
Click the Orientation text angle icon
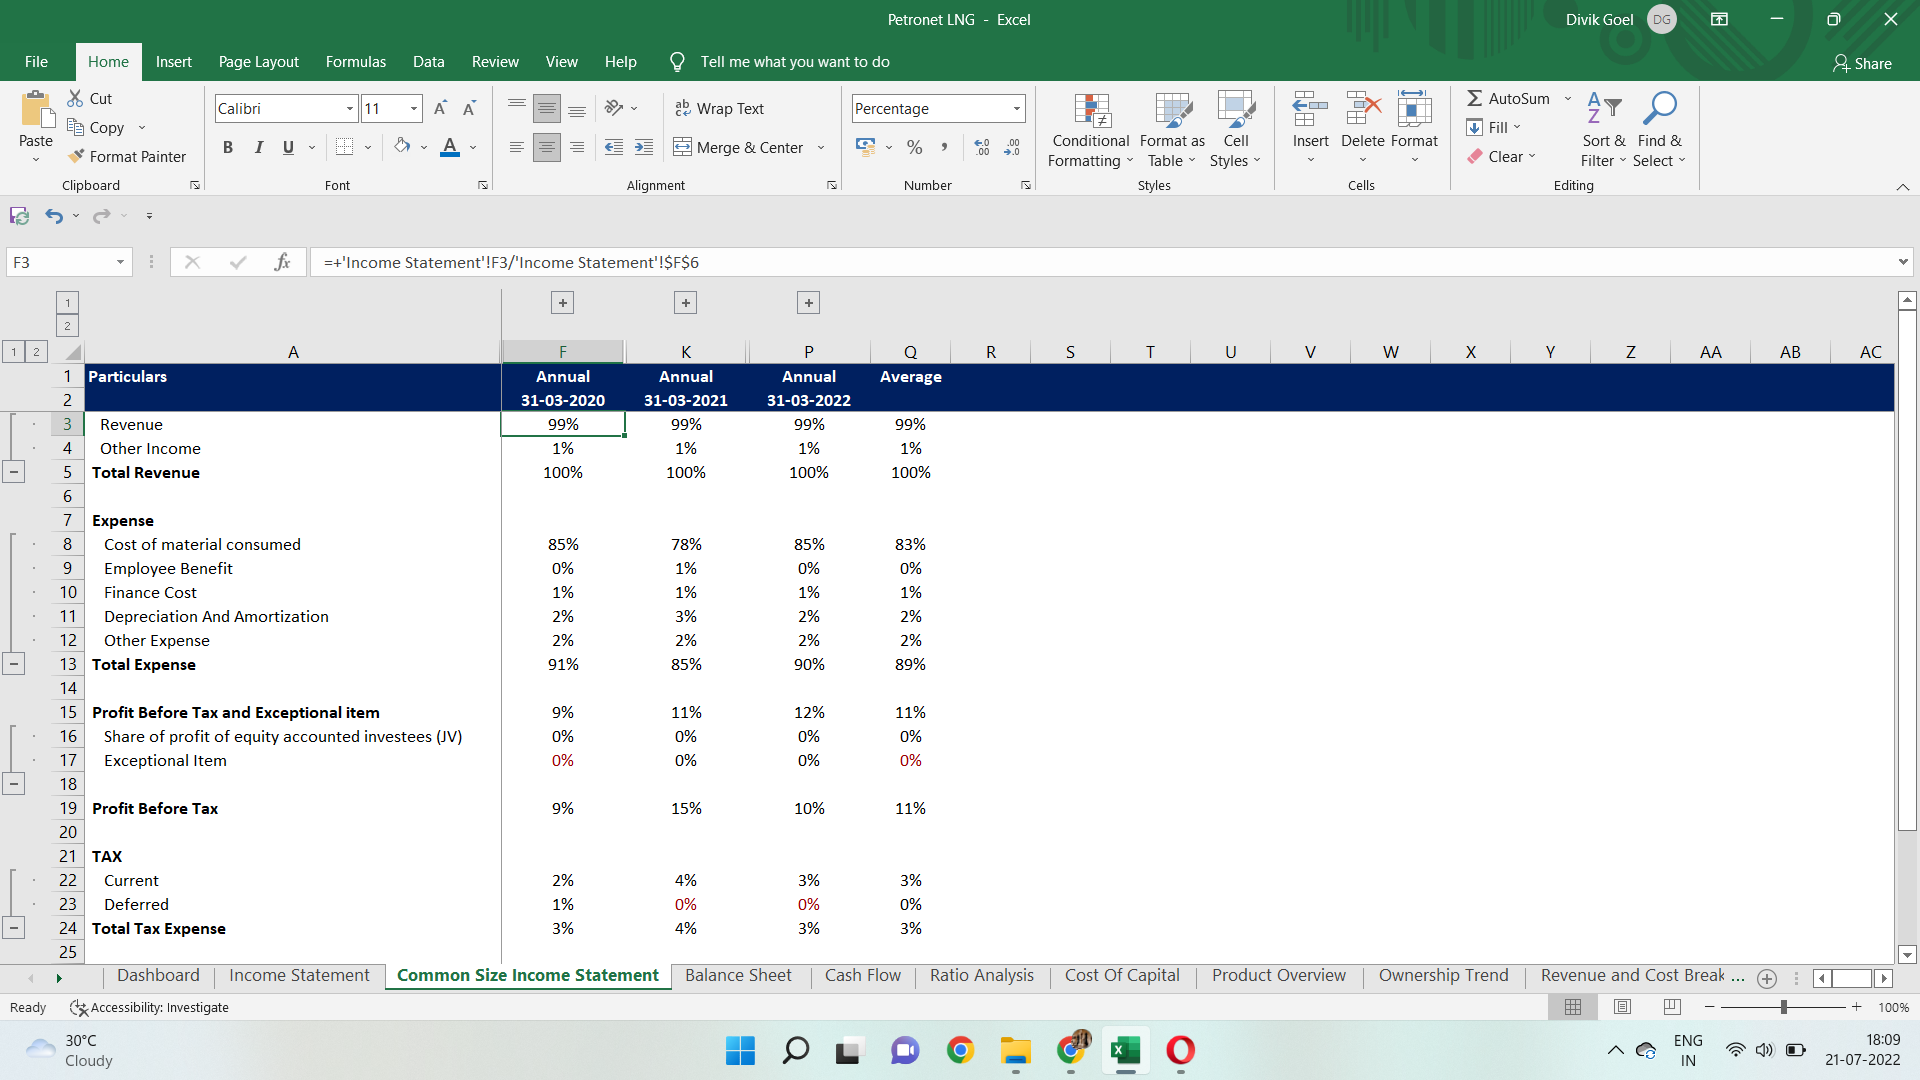(x=614, y=108)
